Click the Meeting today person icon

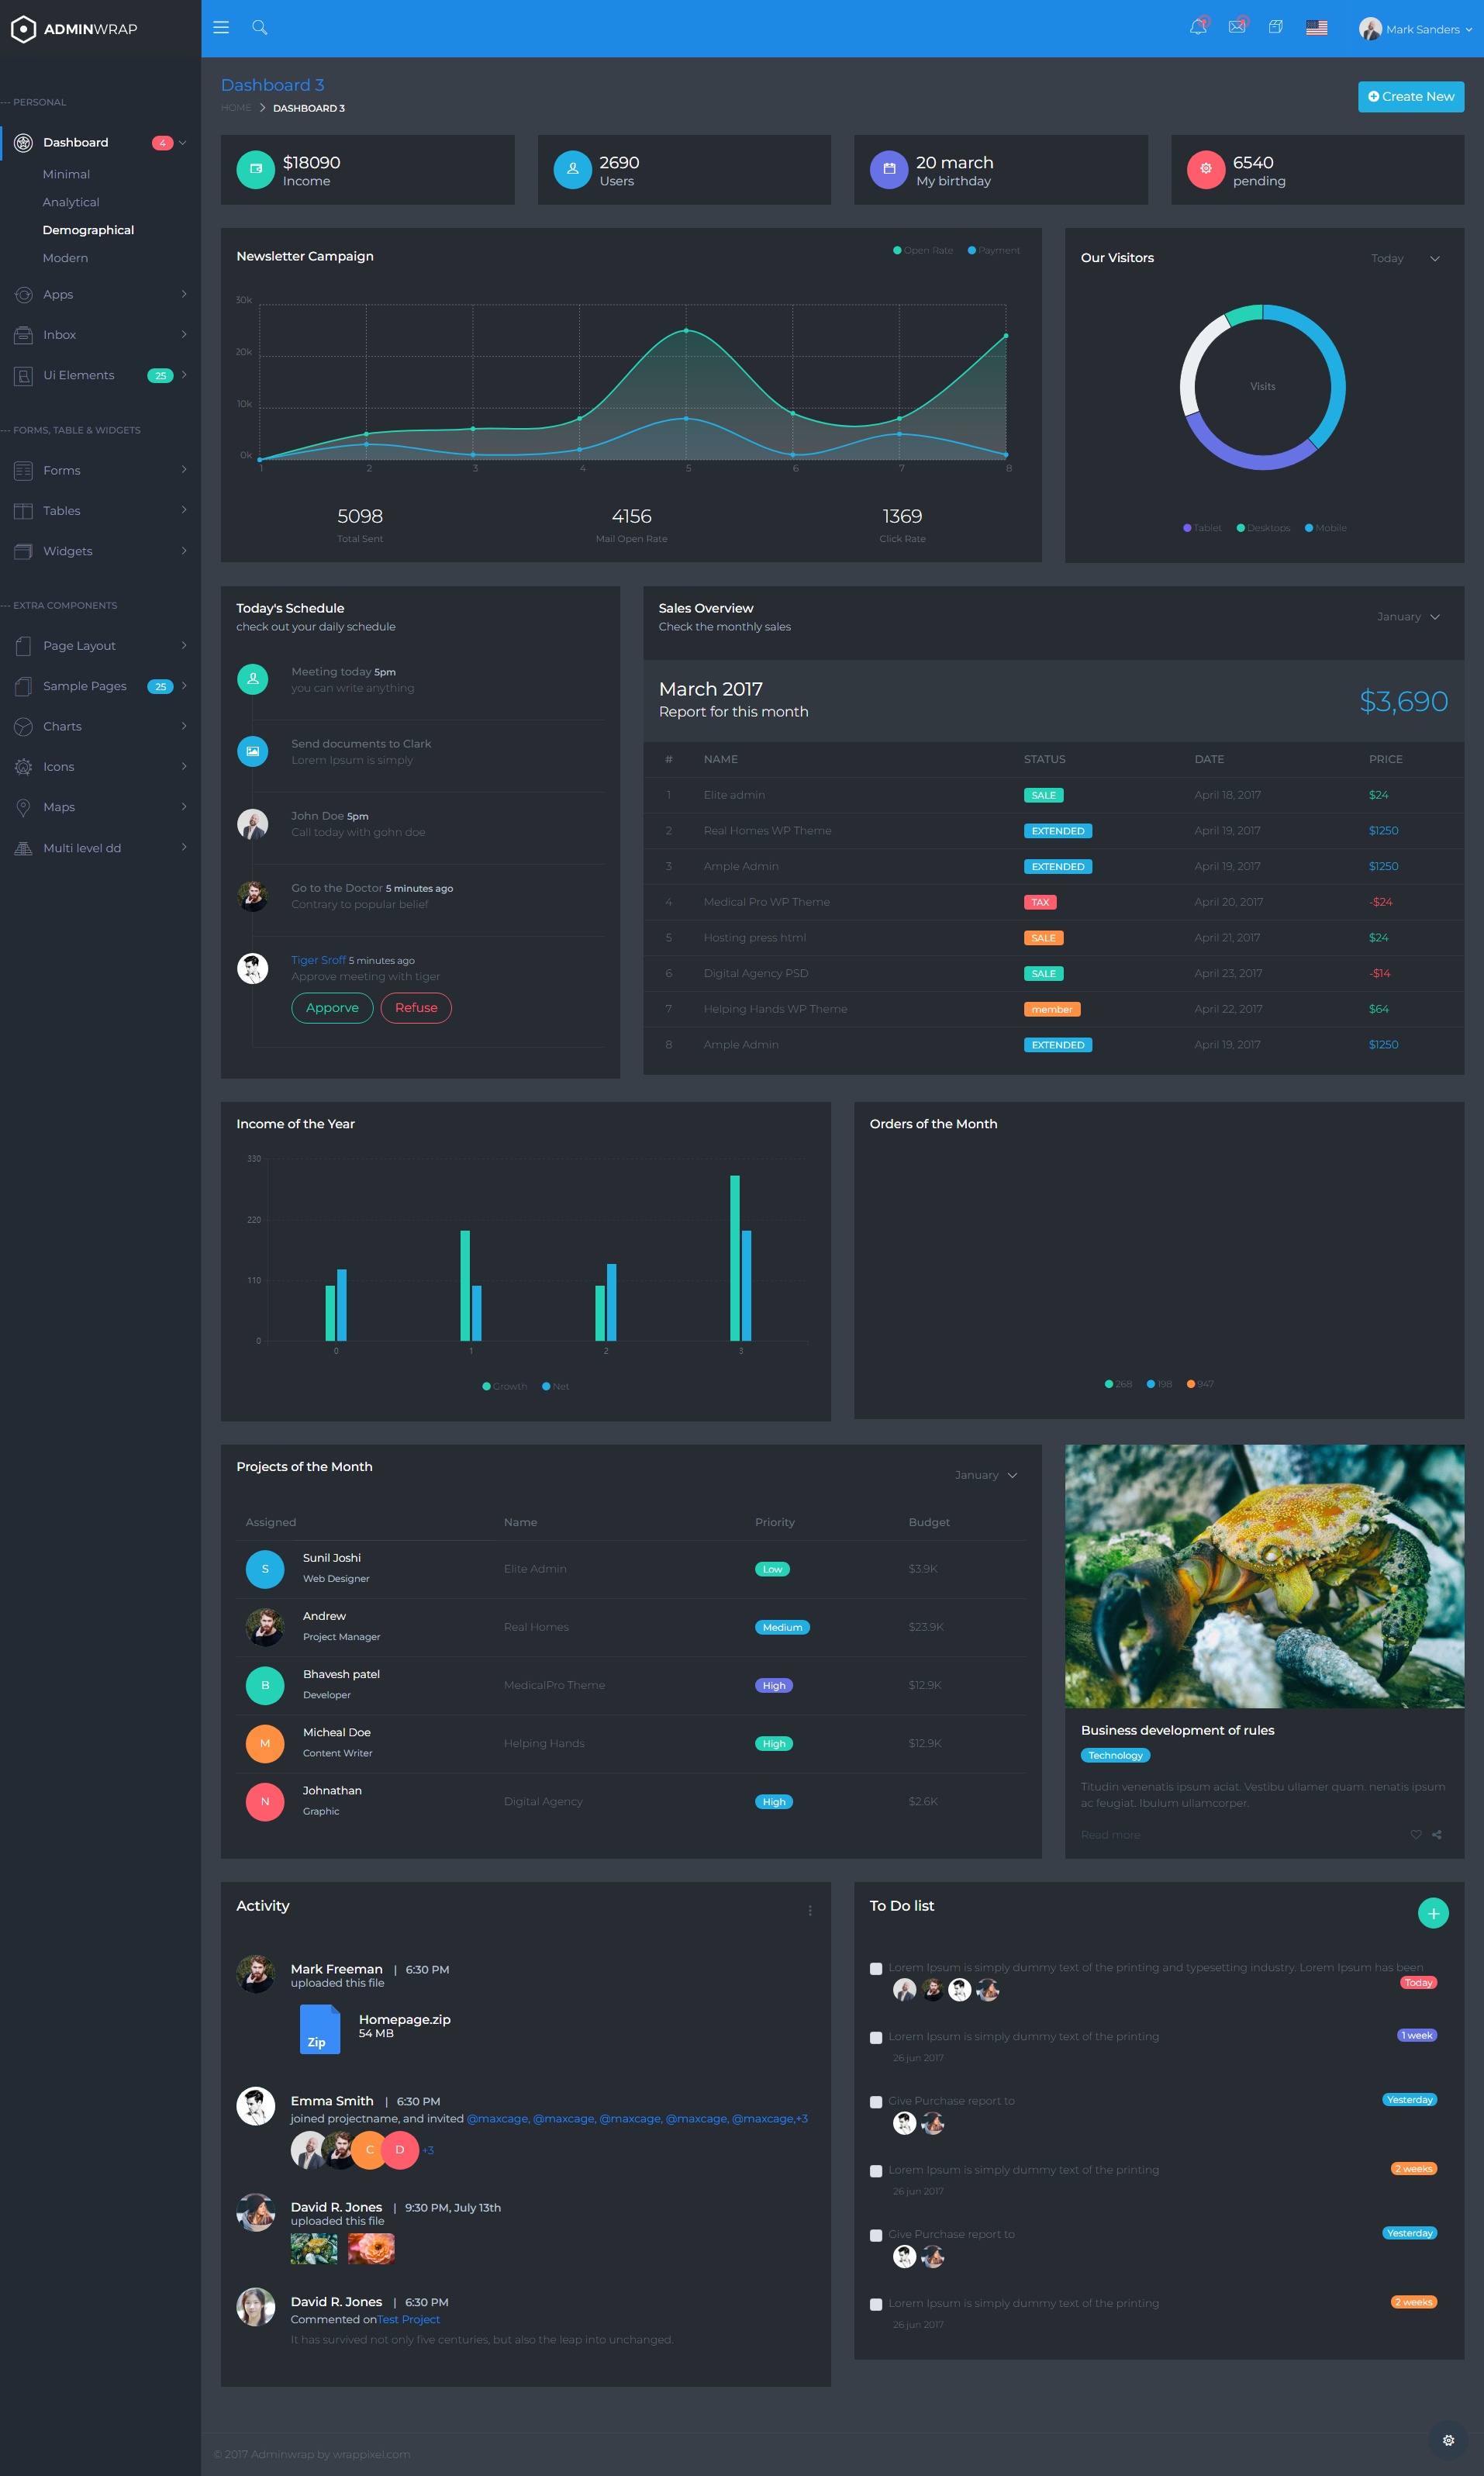(x=252, y=679)
